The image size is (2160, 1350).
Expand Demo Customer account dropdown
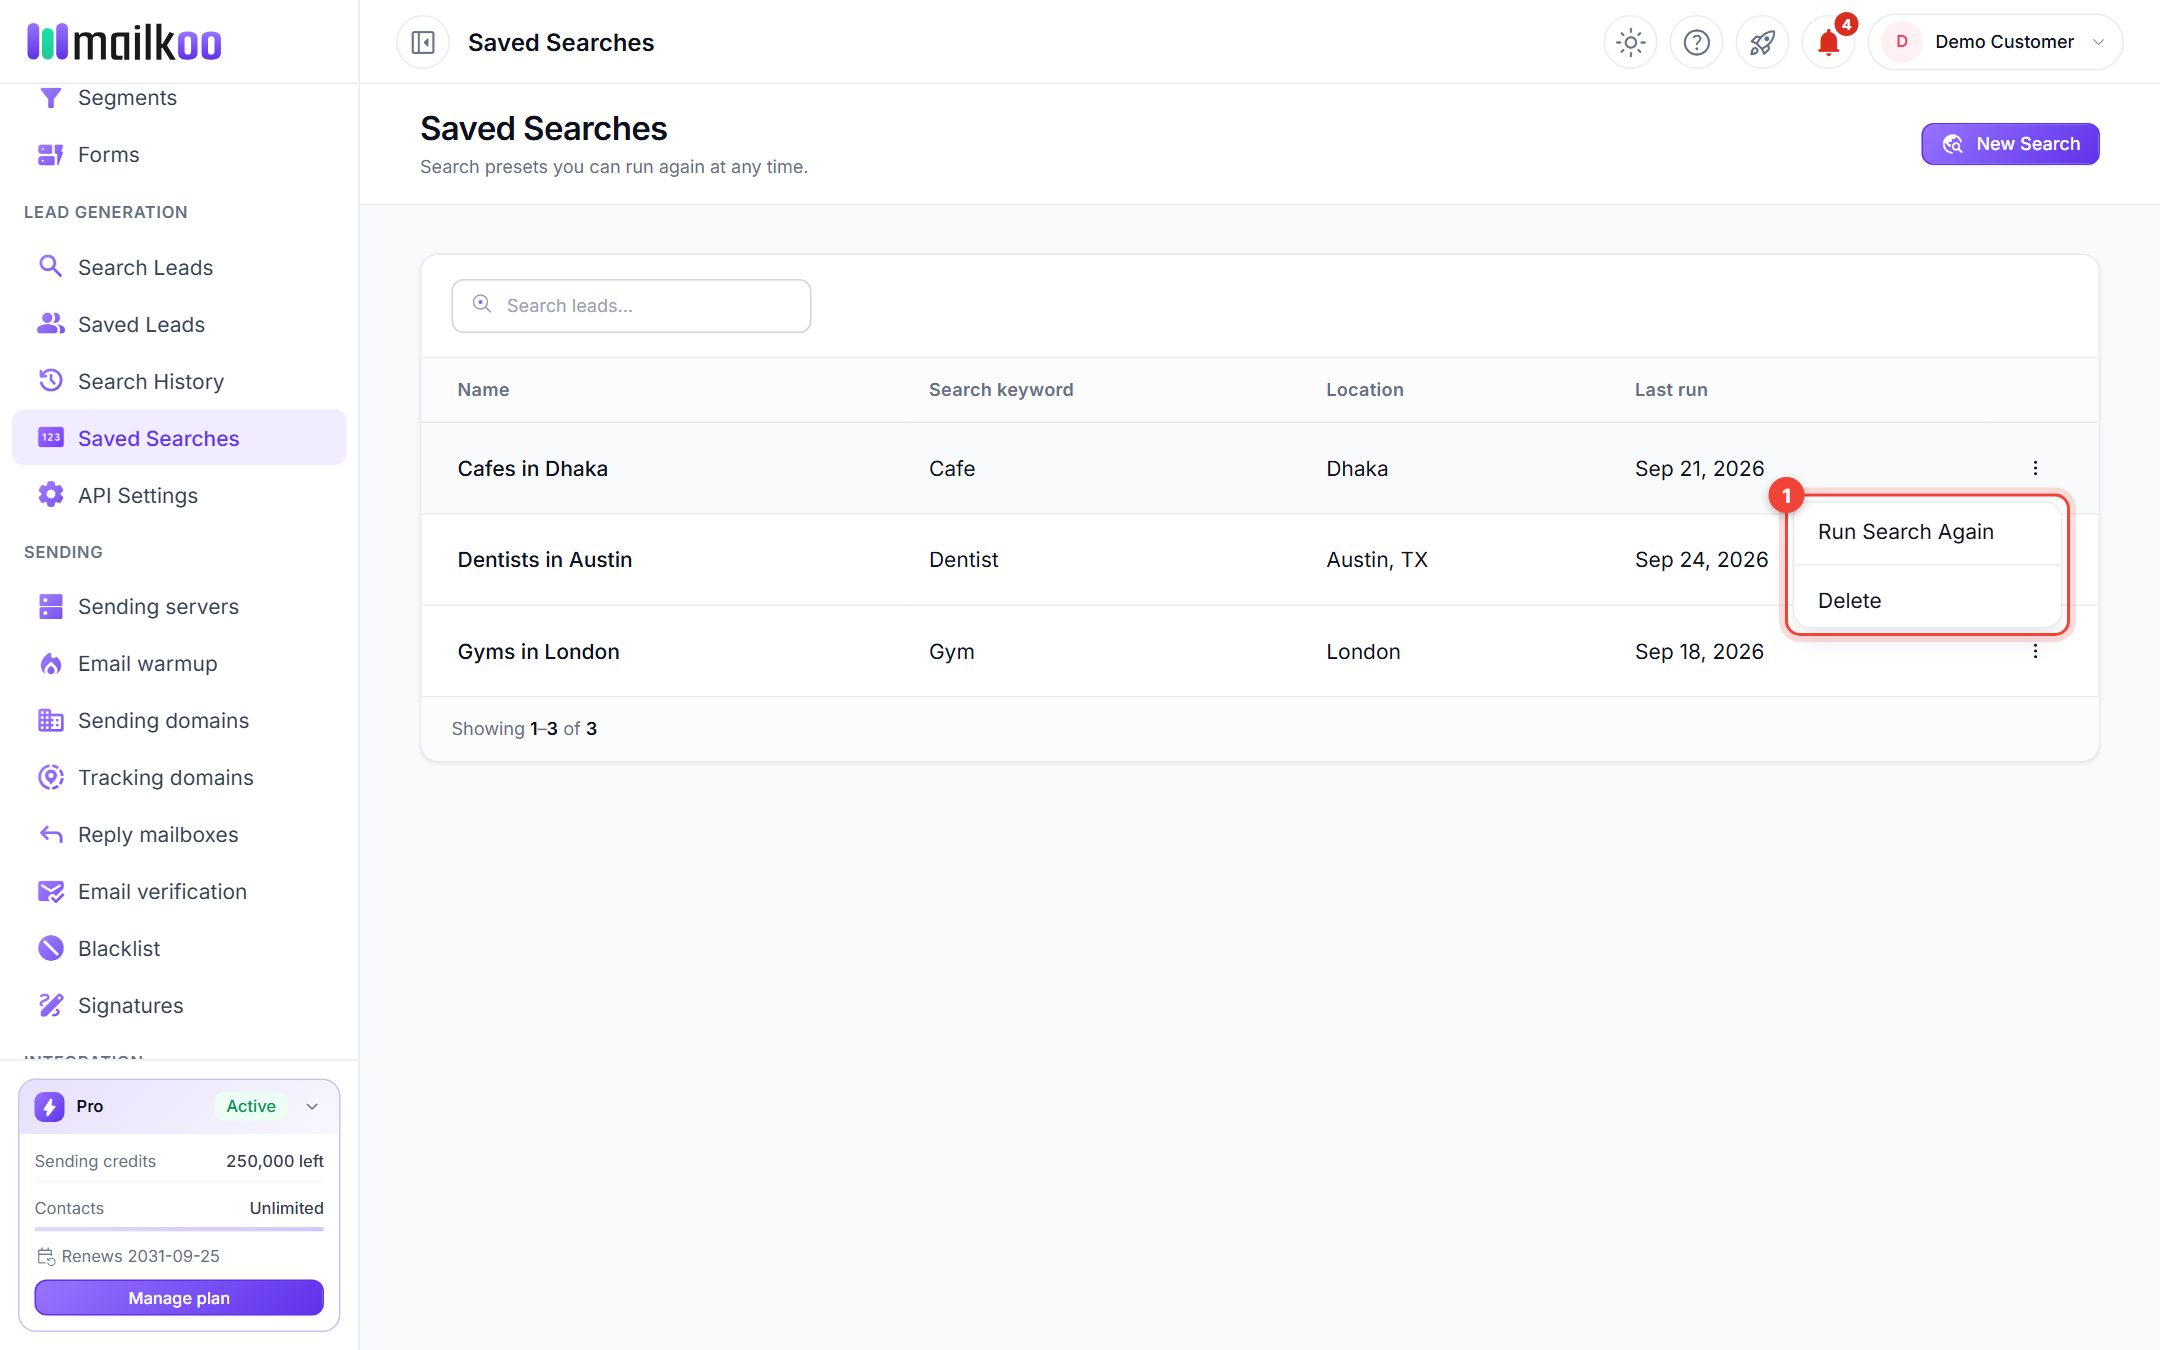coord(1995,42)
